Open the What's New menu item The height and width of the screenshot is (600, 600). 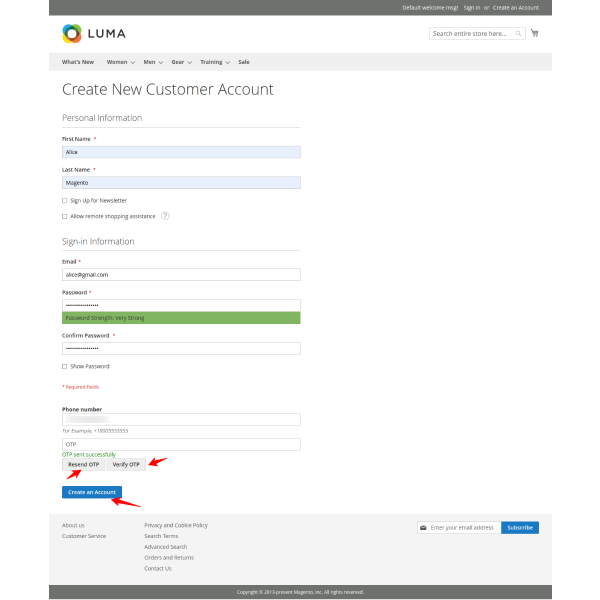(78, 62)
